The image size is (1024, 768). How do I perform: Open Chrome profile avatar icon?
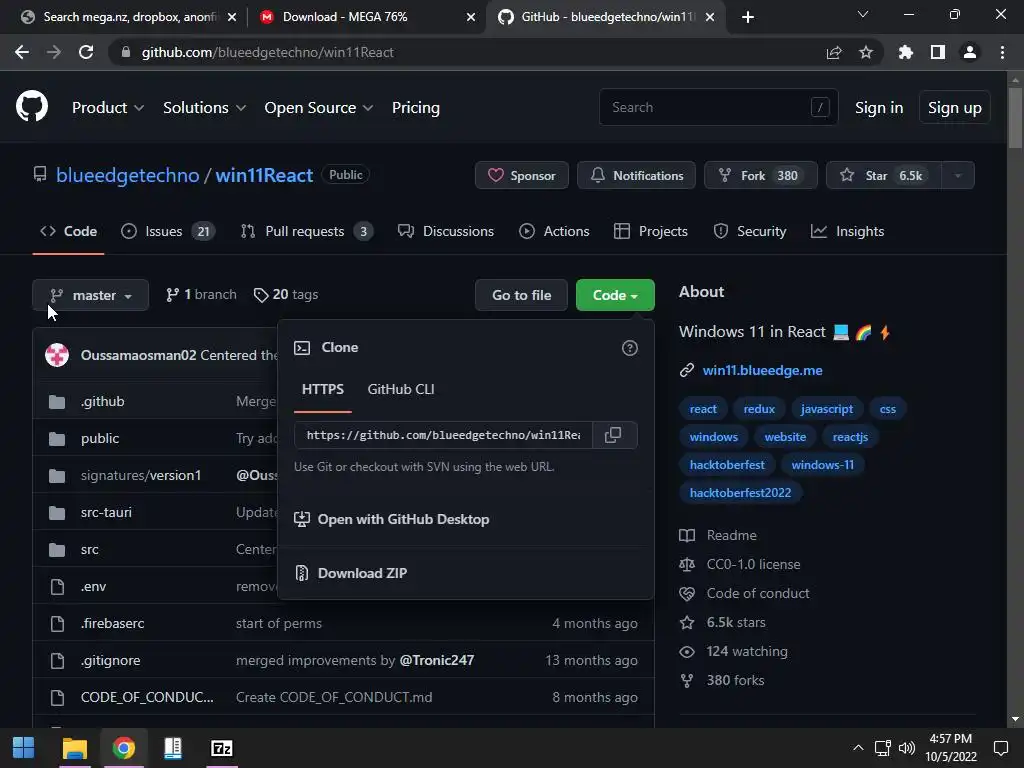coord(970,52)
